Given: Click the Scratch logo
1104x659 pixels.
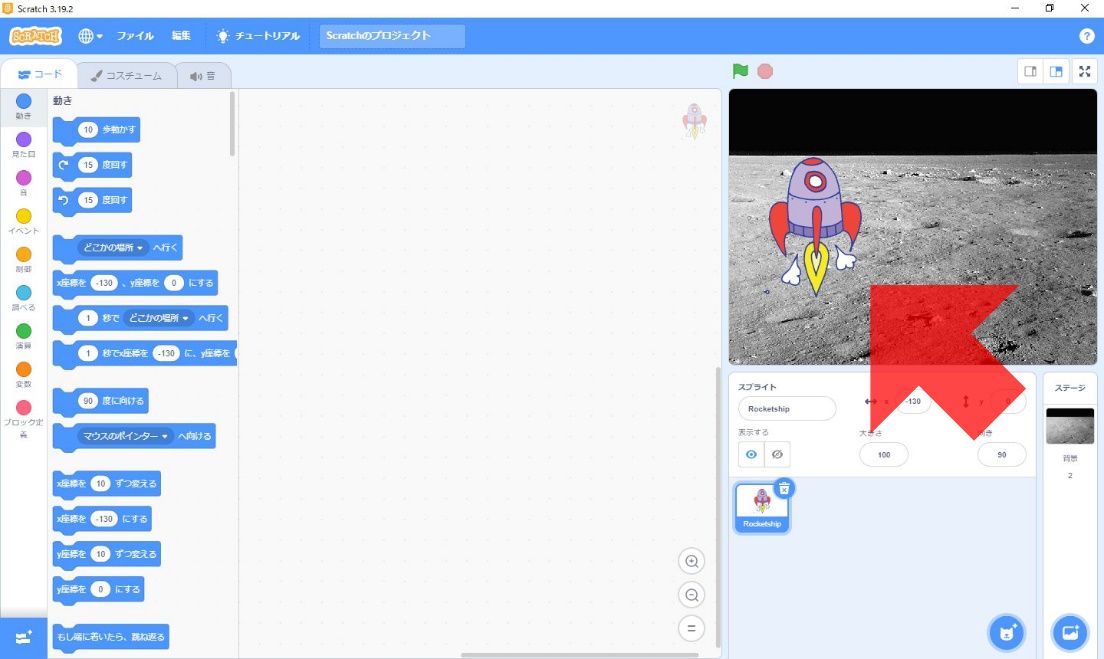Looking at the screenshot, I should [35, 36].
